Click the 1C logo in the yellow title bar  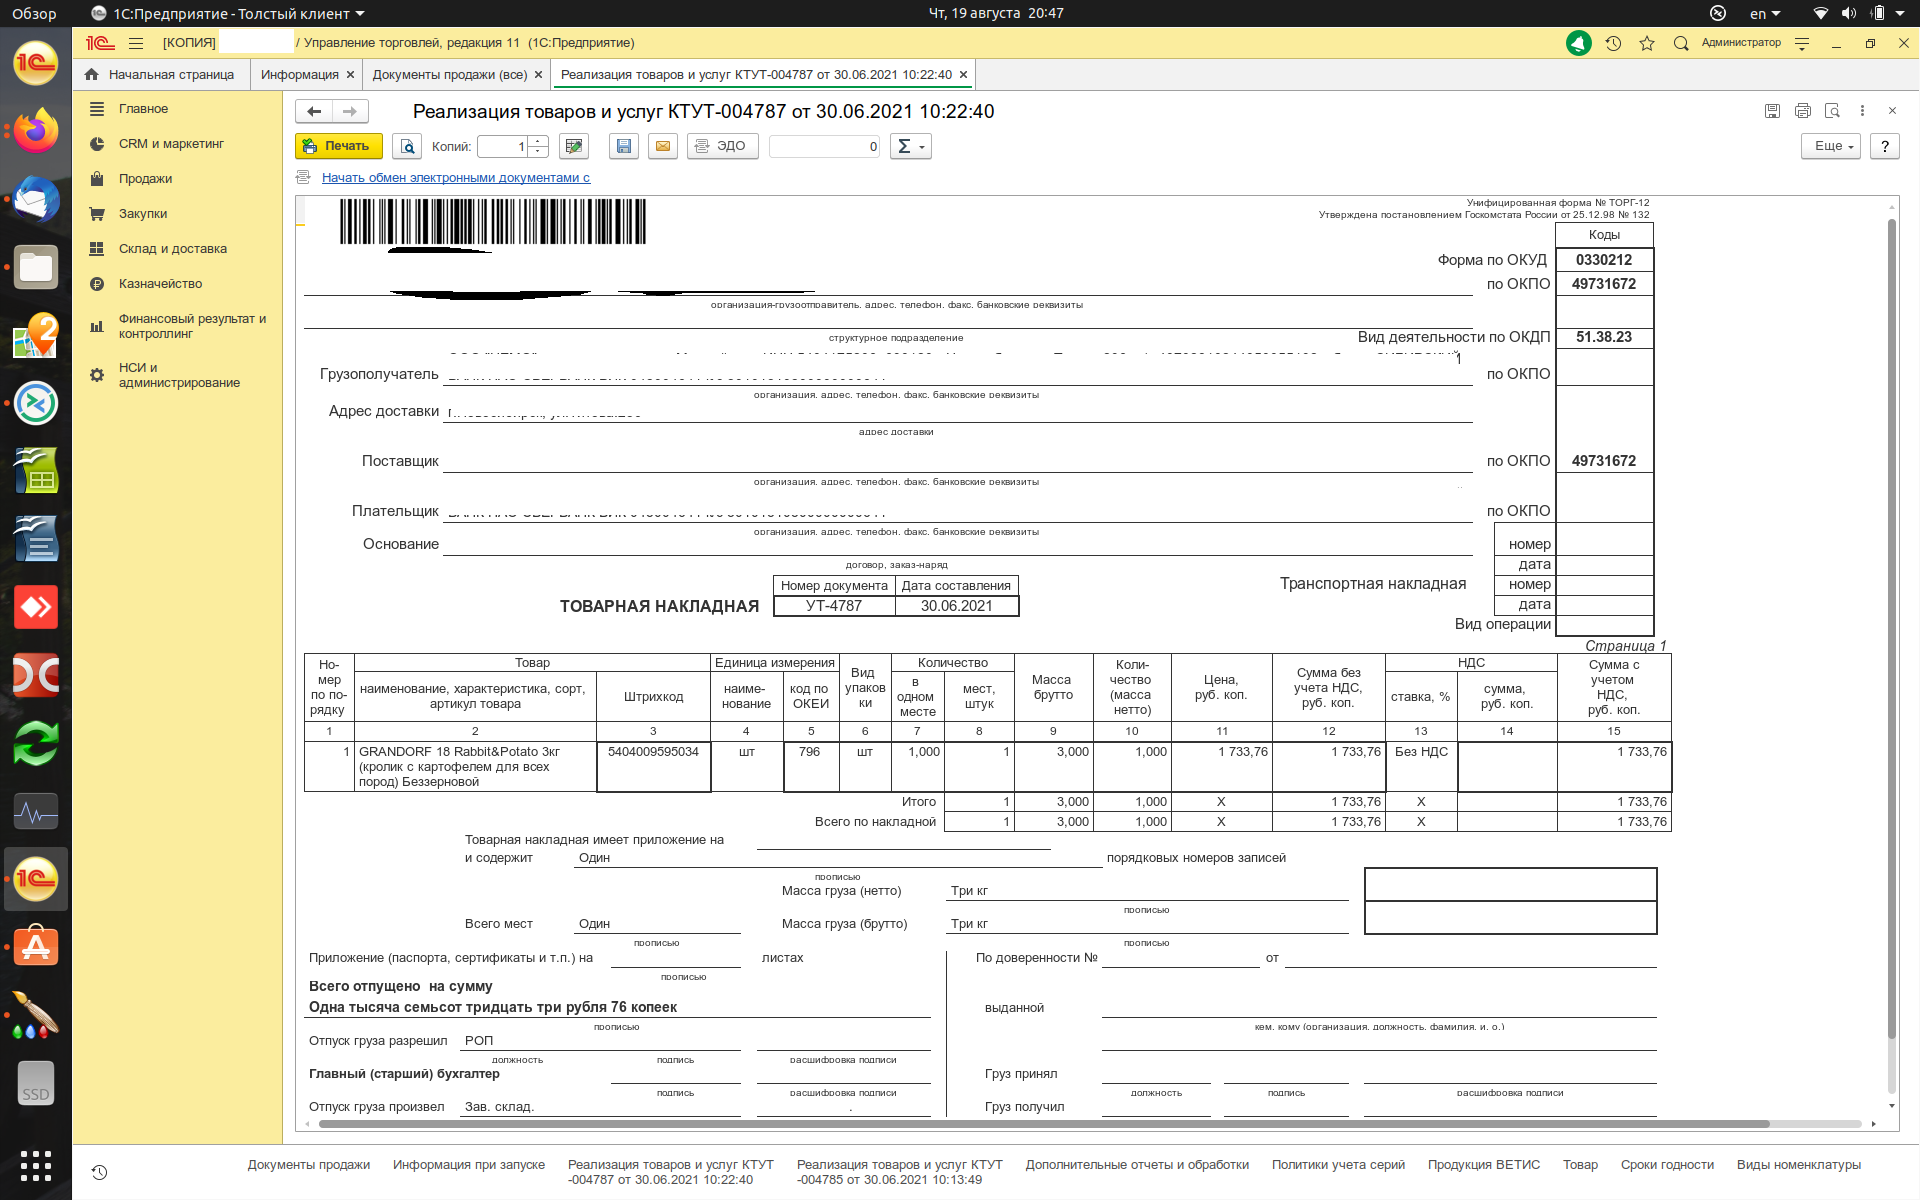coord(100,43)
